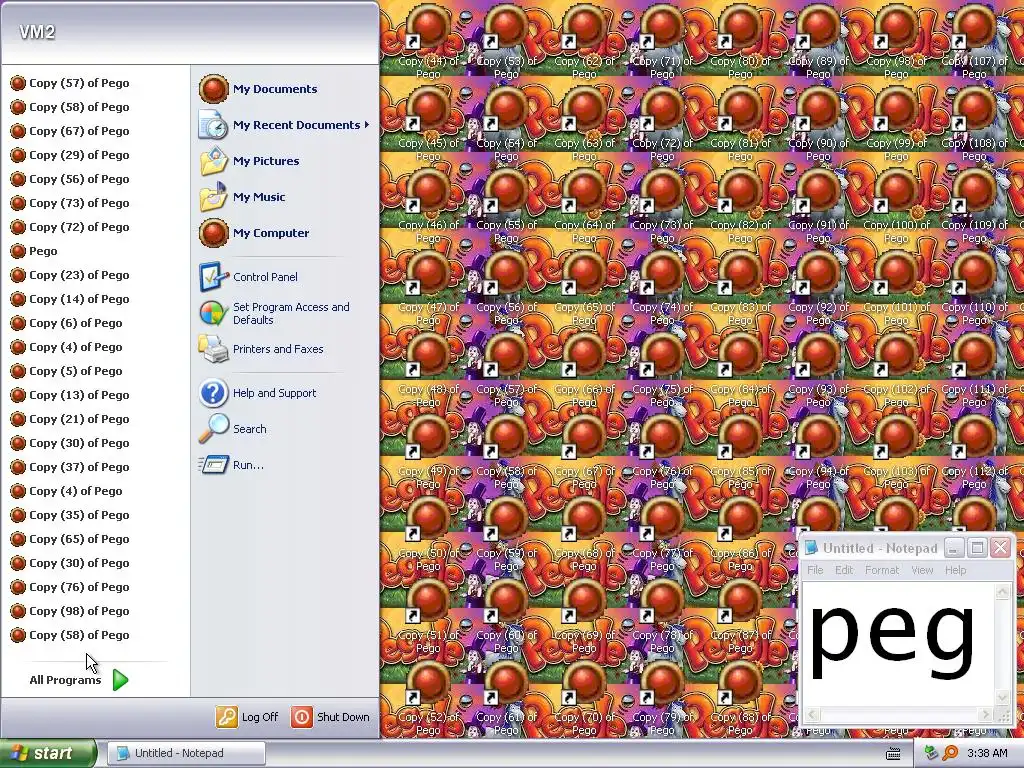
Task: Click the Log Off button
Action: tap(248, 716)
